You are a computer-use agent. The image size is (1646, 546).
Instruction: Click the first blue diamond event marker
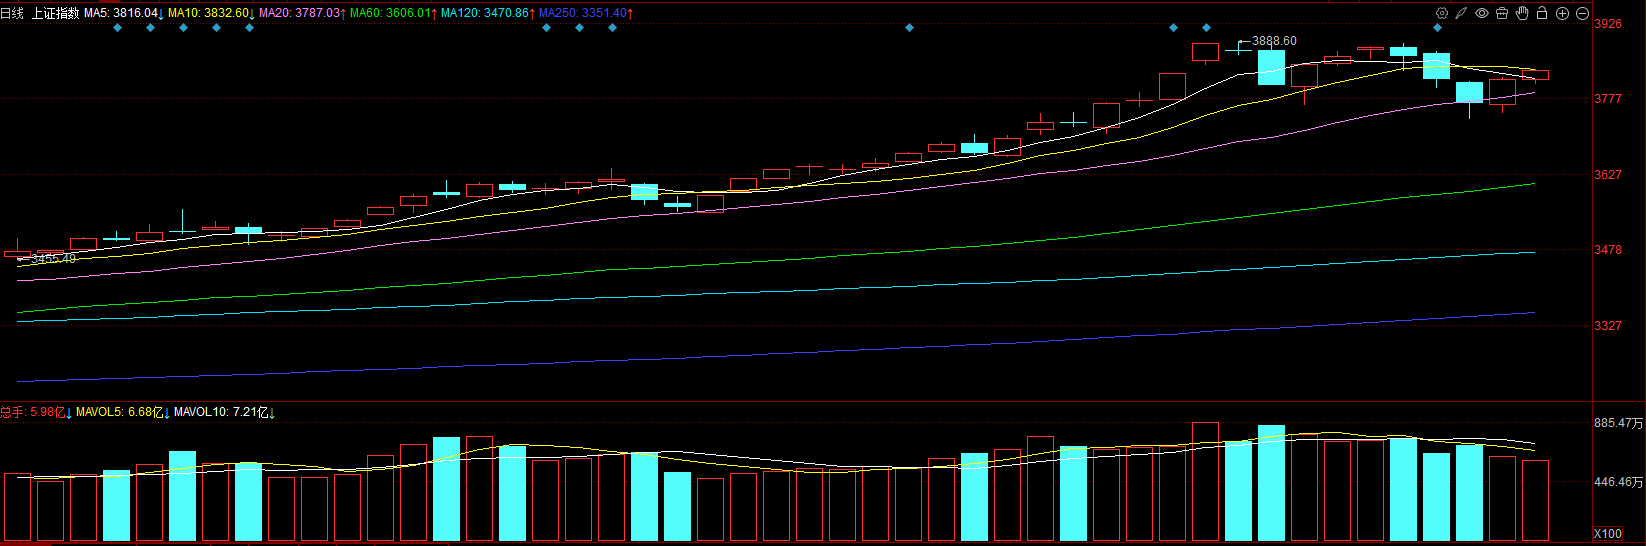pos(117,28)
